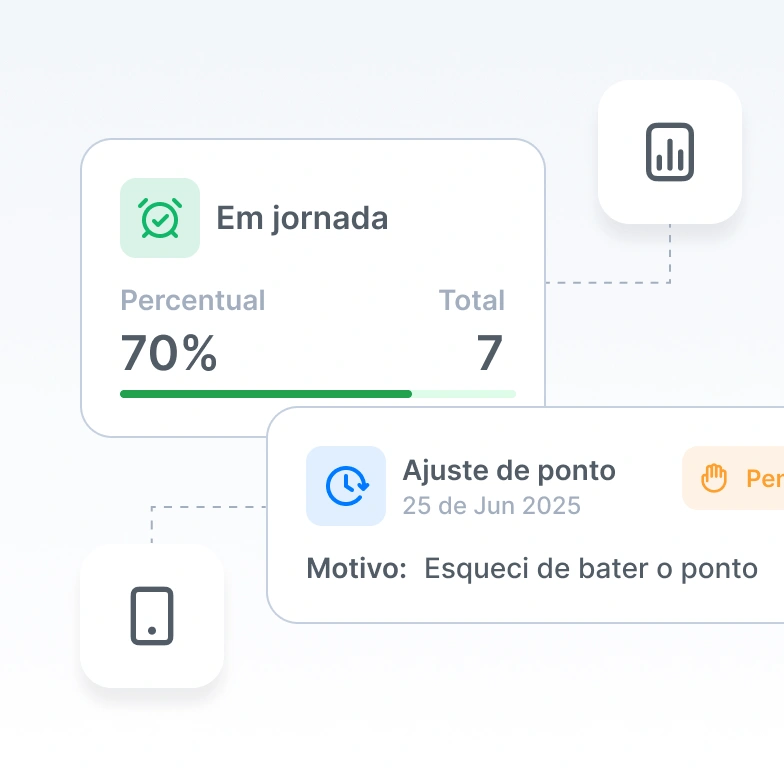Click the word "jornada" in the card header
784x768 pixels.
point(329,218)
